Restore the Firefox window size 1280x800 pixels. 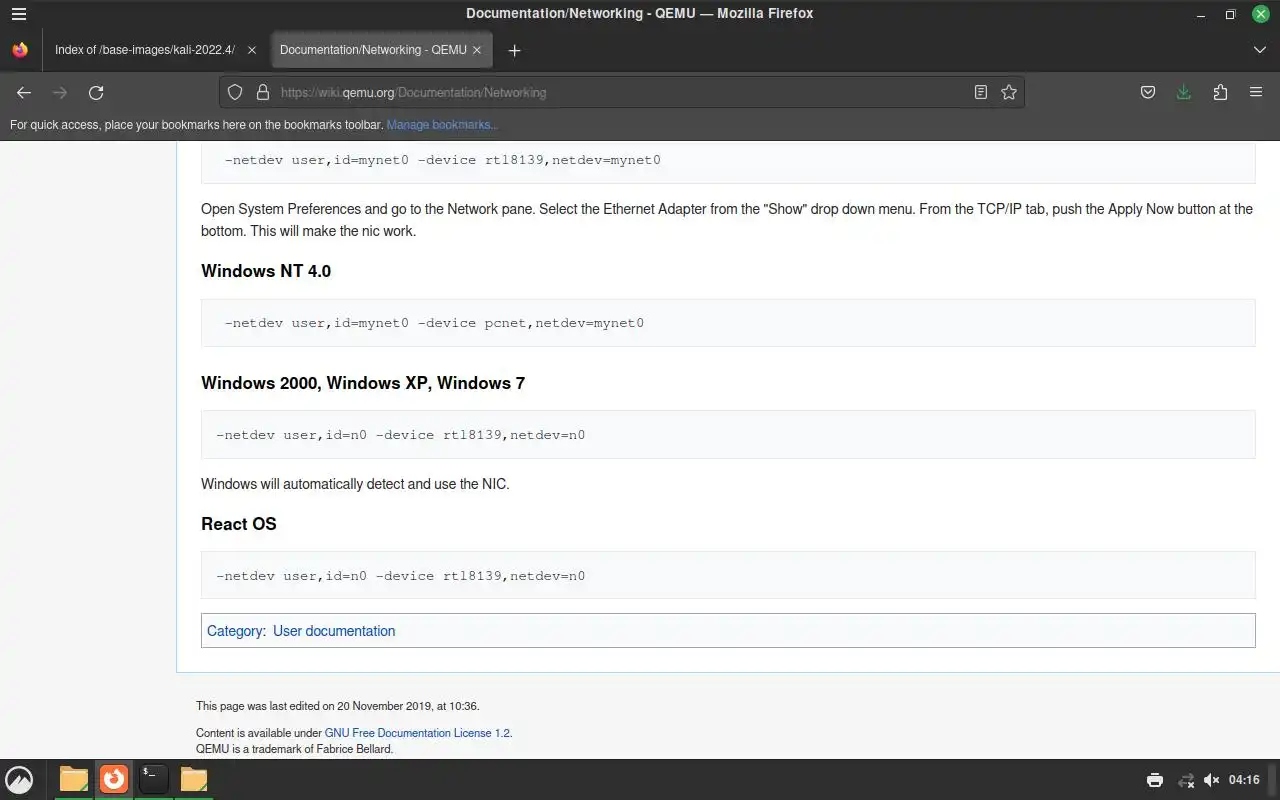(x=1231, y=14)
